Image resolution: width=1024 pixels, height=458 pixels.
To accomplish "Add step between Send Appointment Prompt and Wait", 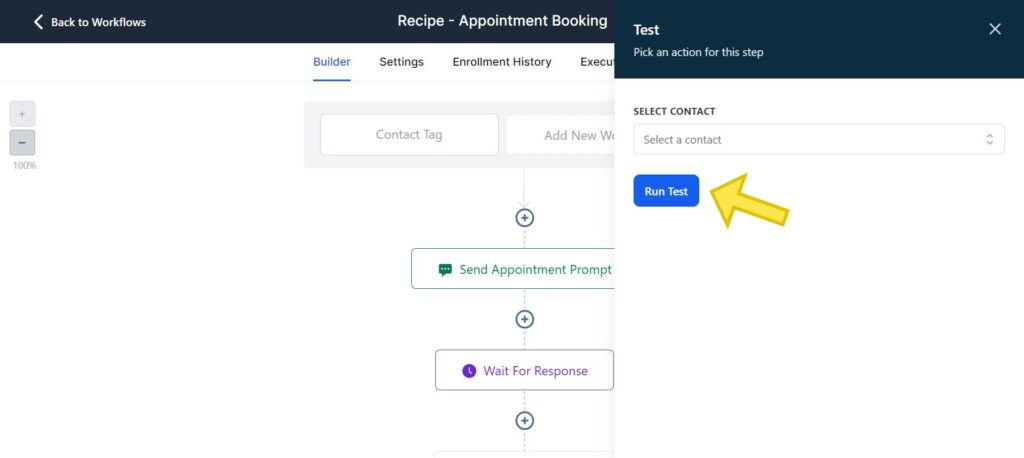I will point(524,319).
